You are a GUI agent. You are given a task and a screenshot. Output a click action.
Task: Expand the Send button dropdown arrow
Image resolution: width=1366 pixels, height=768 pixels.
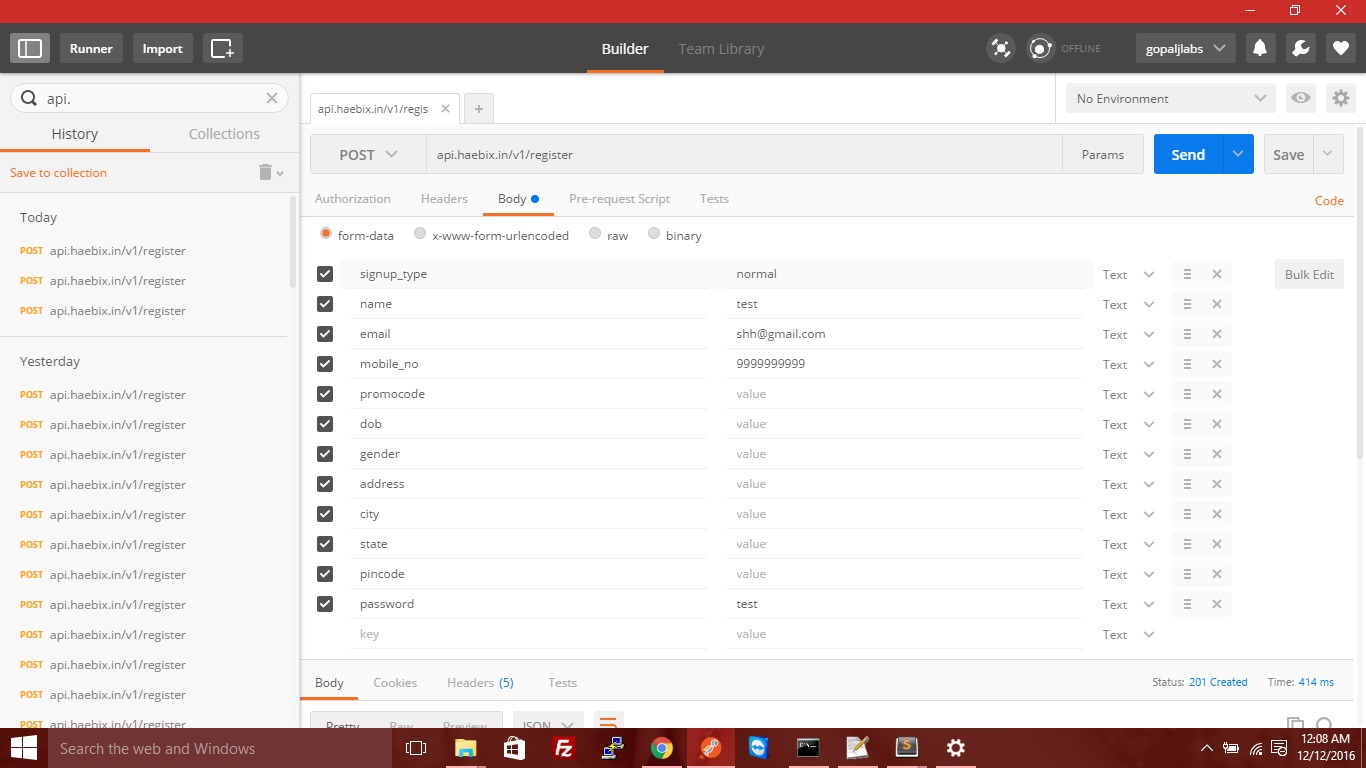(x=1238, y=155)
